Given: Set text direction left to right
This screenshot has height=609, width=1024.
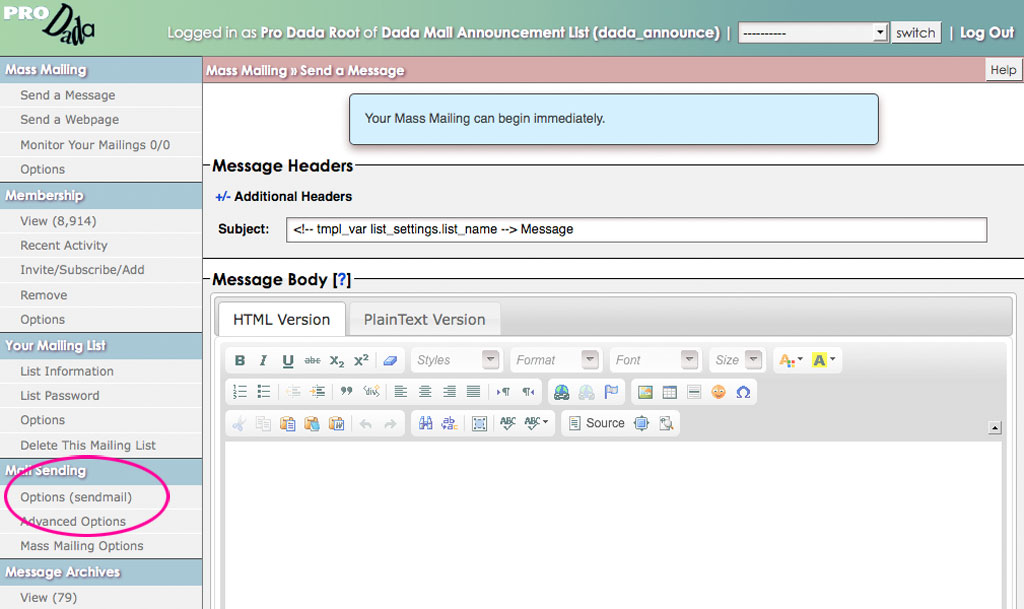Looking at the screenshot, I should point(503,392).
